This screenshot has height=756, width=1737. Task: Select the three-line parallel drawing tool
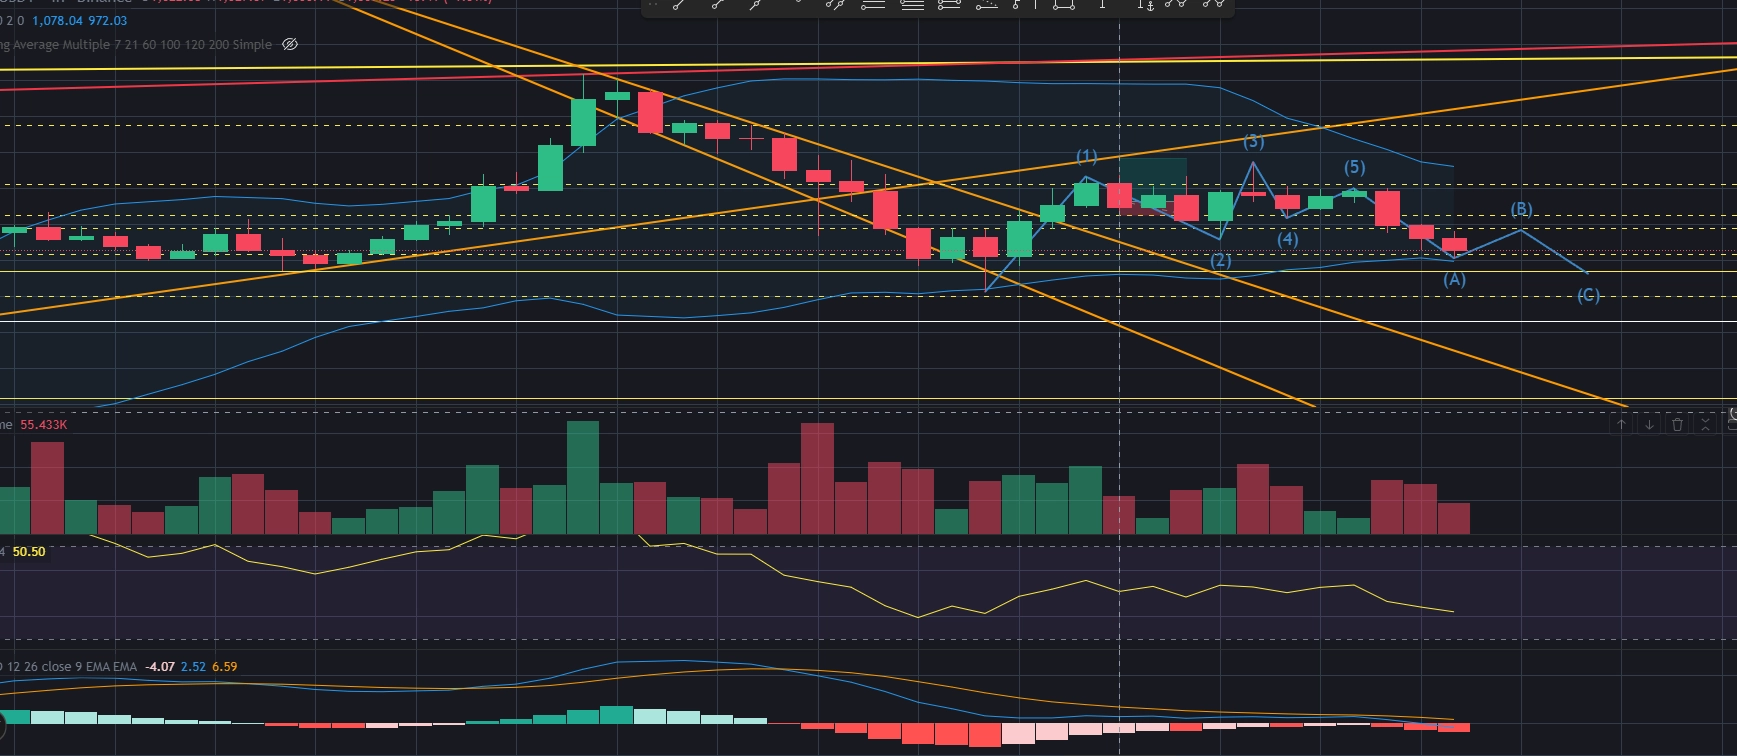pos(913,5)
